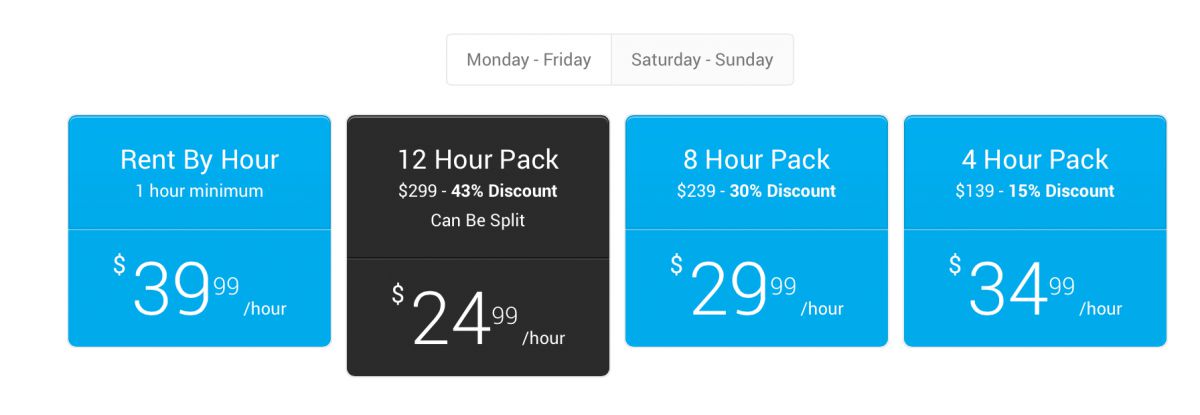Select the 4 Hour Pack heading
The image size is (1200, 415).
pos(1035,159)
